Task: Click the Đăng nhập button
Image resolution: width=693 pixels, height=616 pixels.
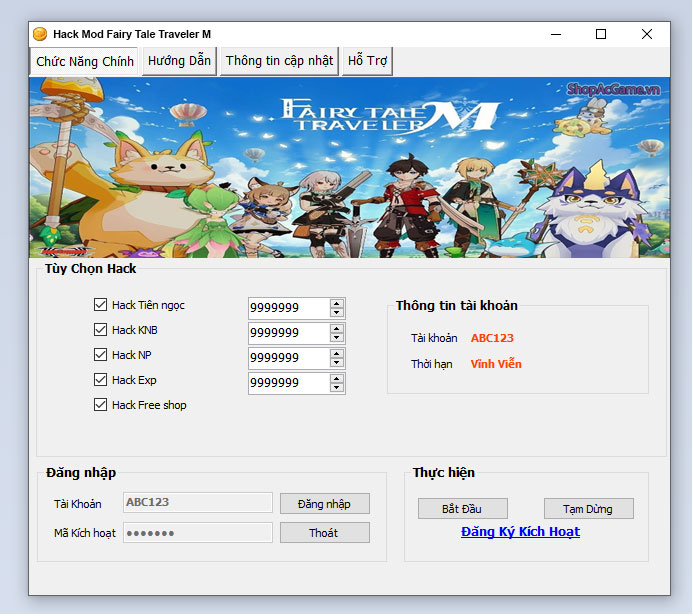Action: point(325,504)
